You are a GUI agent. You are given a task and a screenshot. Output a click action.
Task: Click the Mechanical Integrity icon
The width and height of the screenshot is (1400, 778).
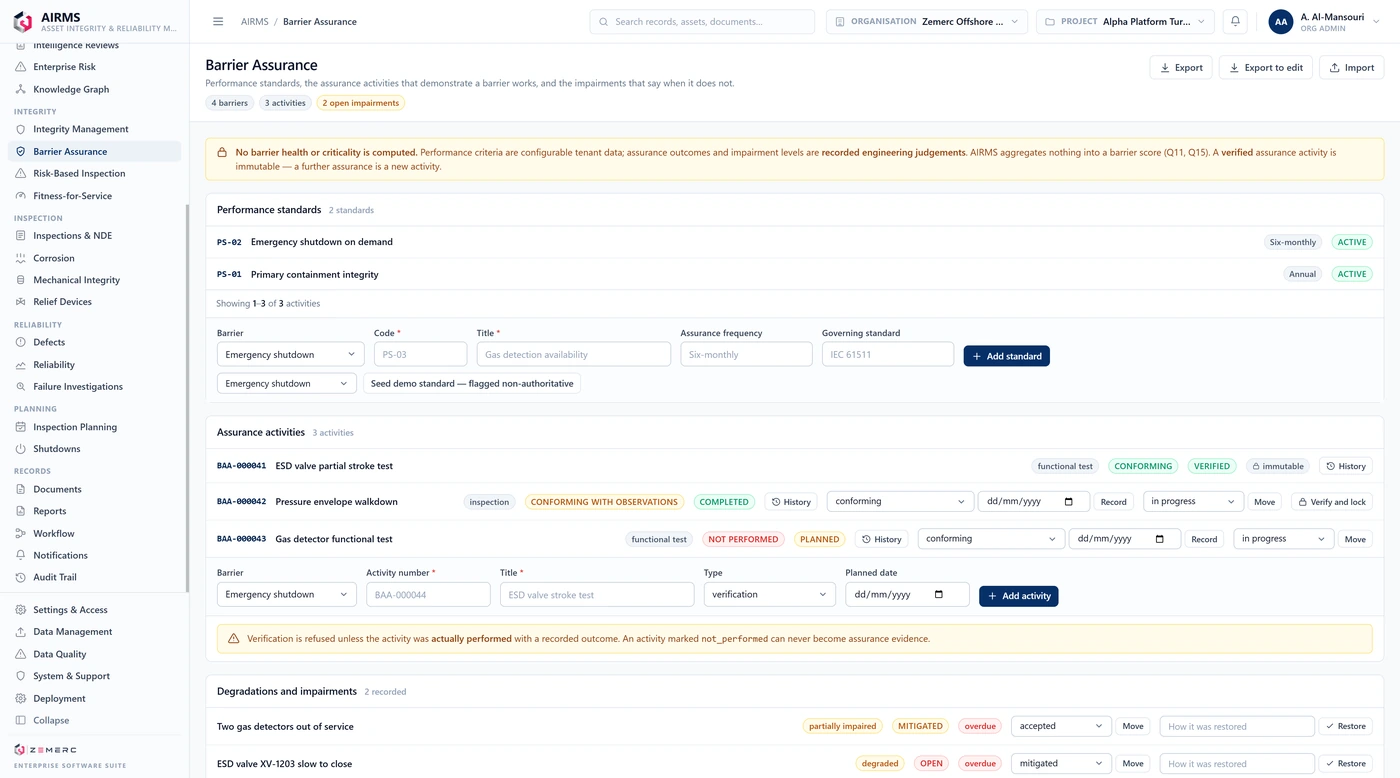tap(21, 280)
